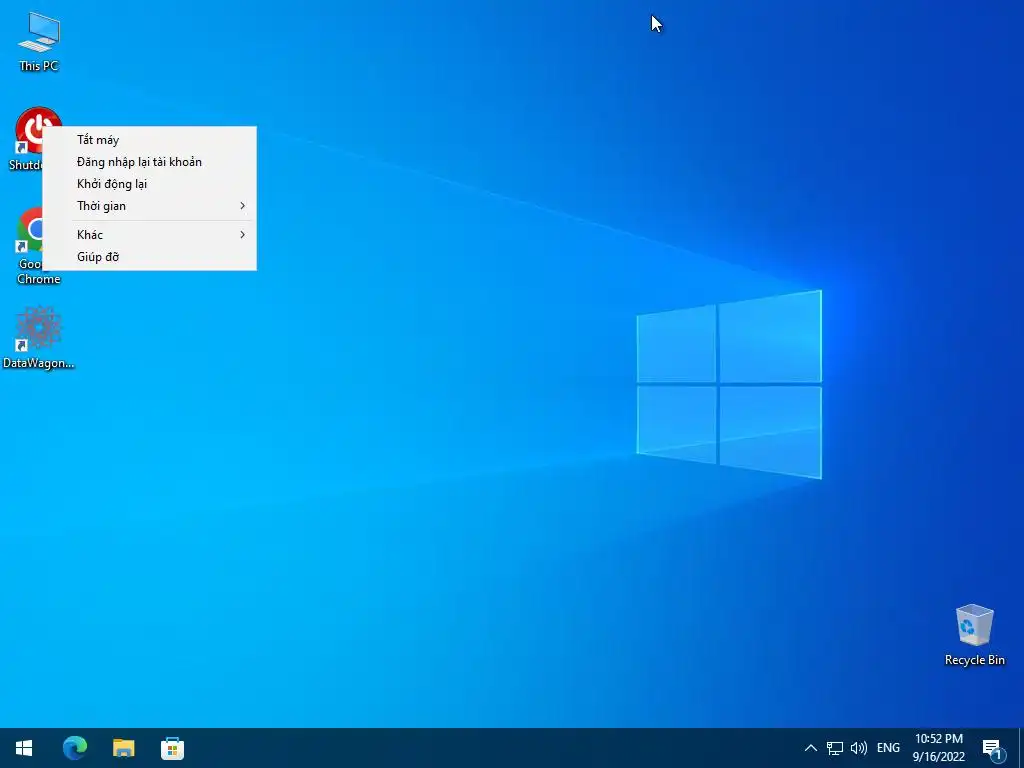Expand the arrow next to Khác
Screen dimensions: 1024x768
(242, 234)
